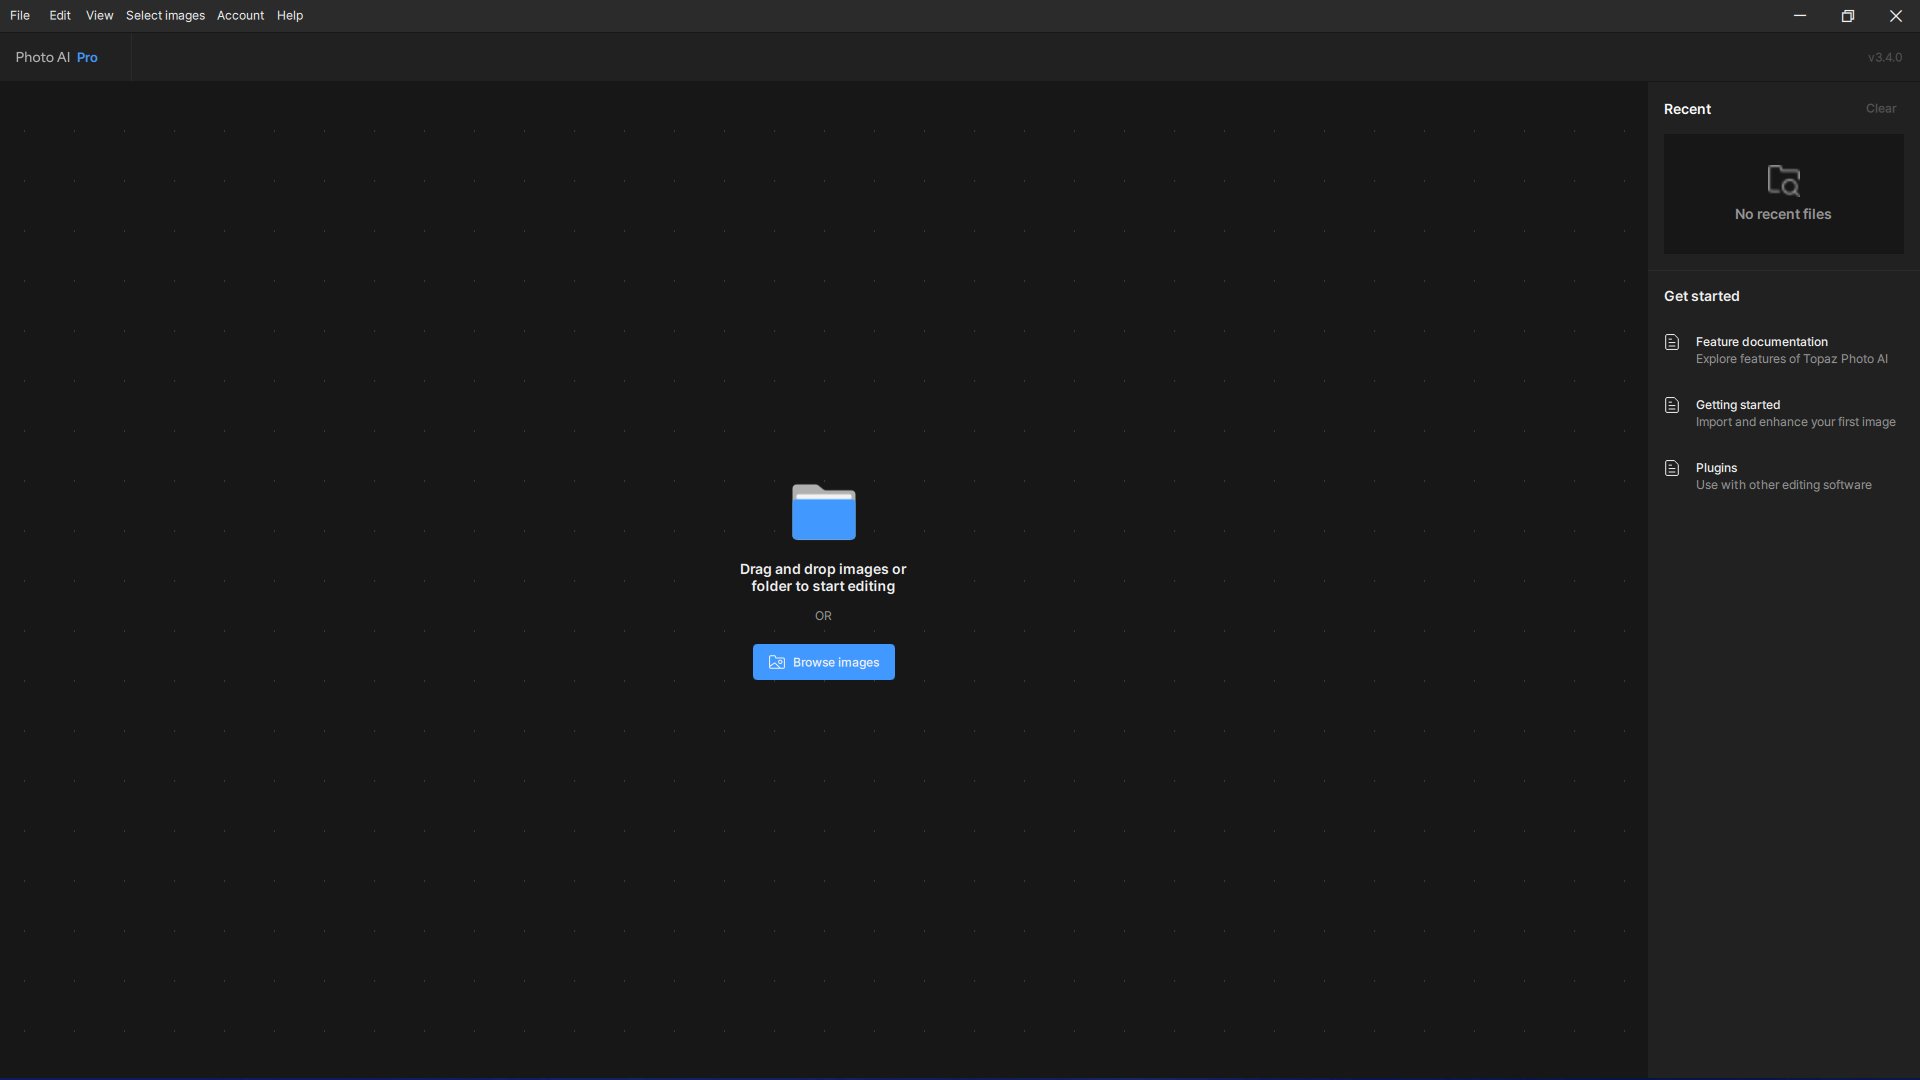Open the Edit menu

[60, 16]
